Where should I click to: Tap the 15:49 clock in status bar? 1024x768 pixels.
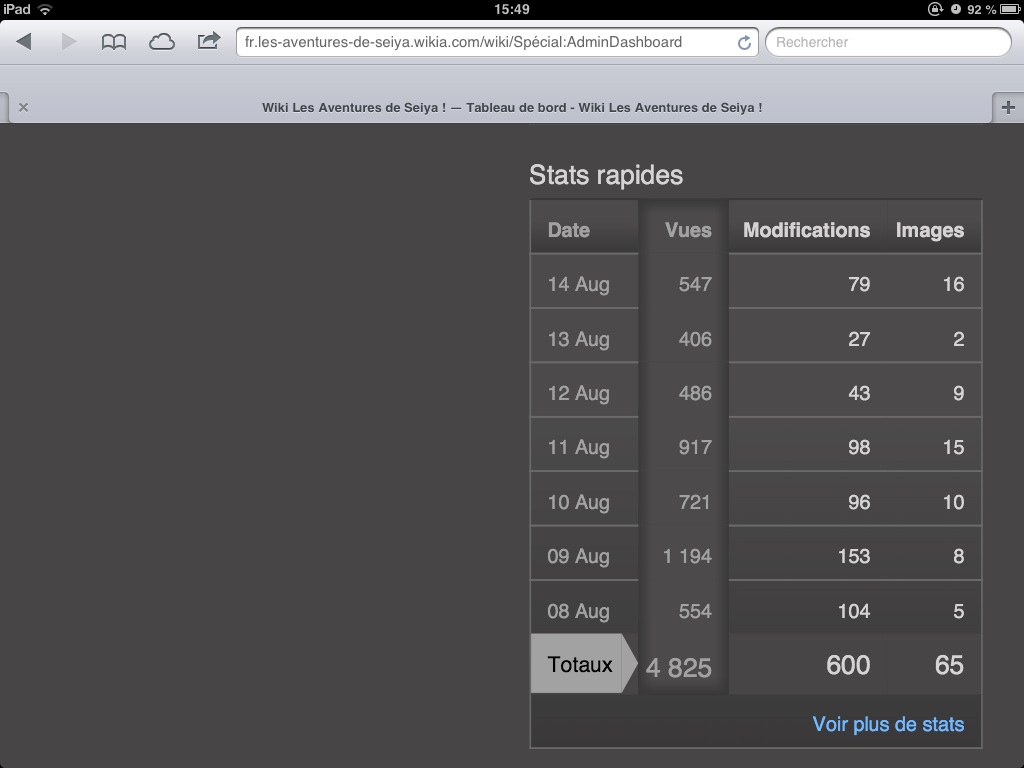click(x=512, y=9)
